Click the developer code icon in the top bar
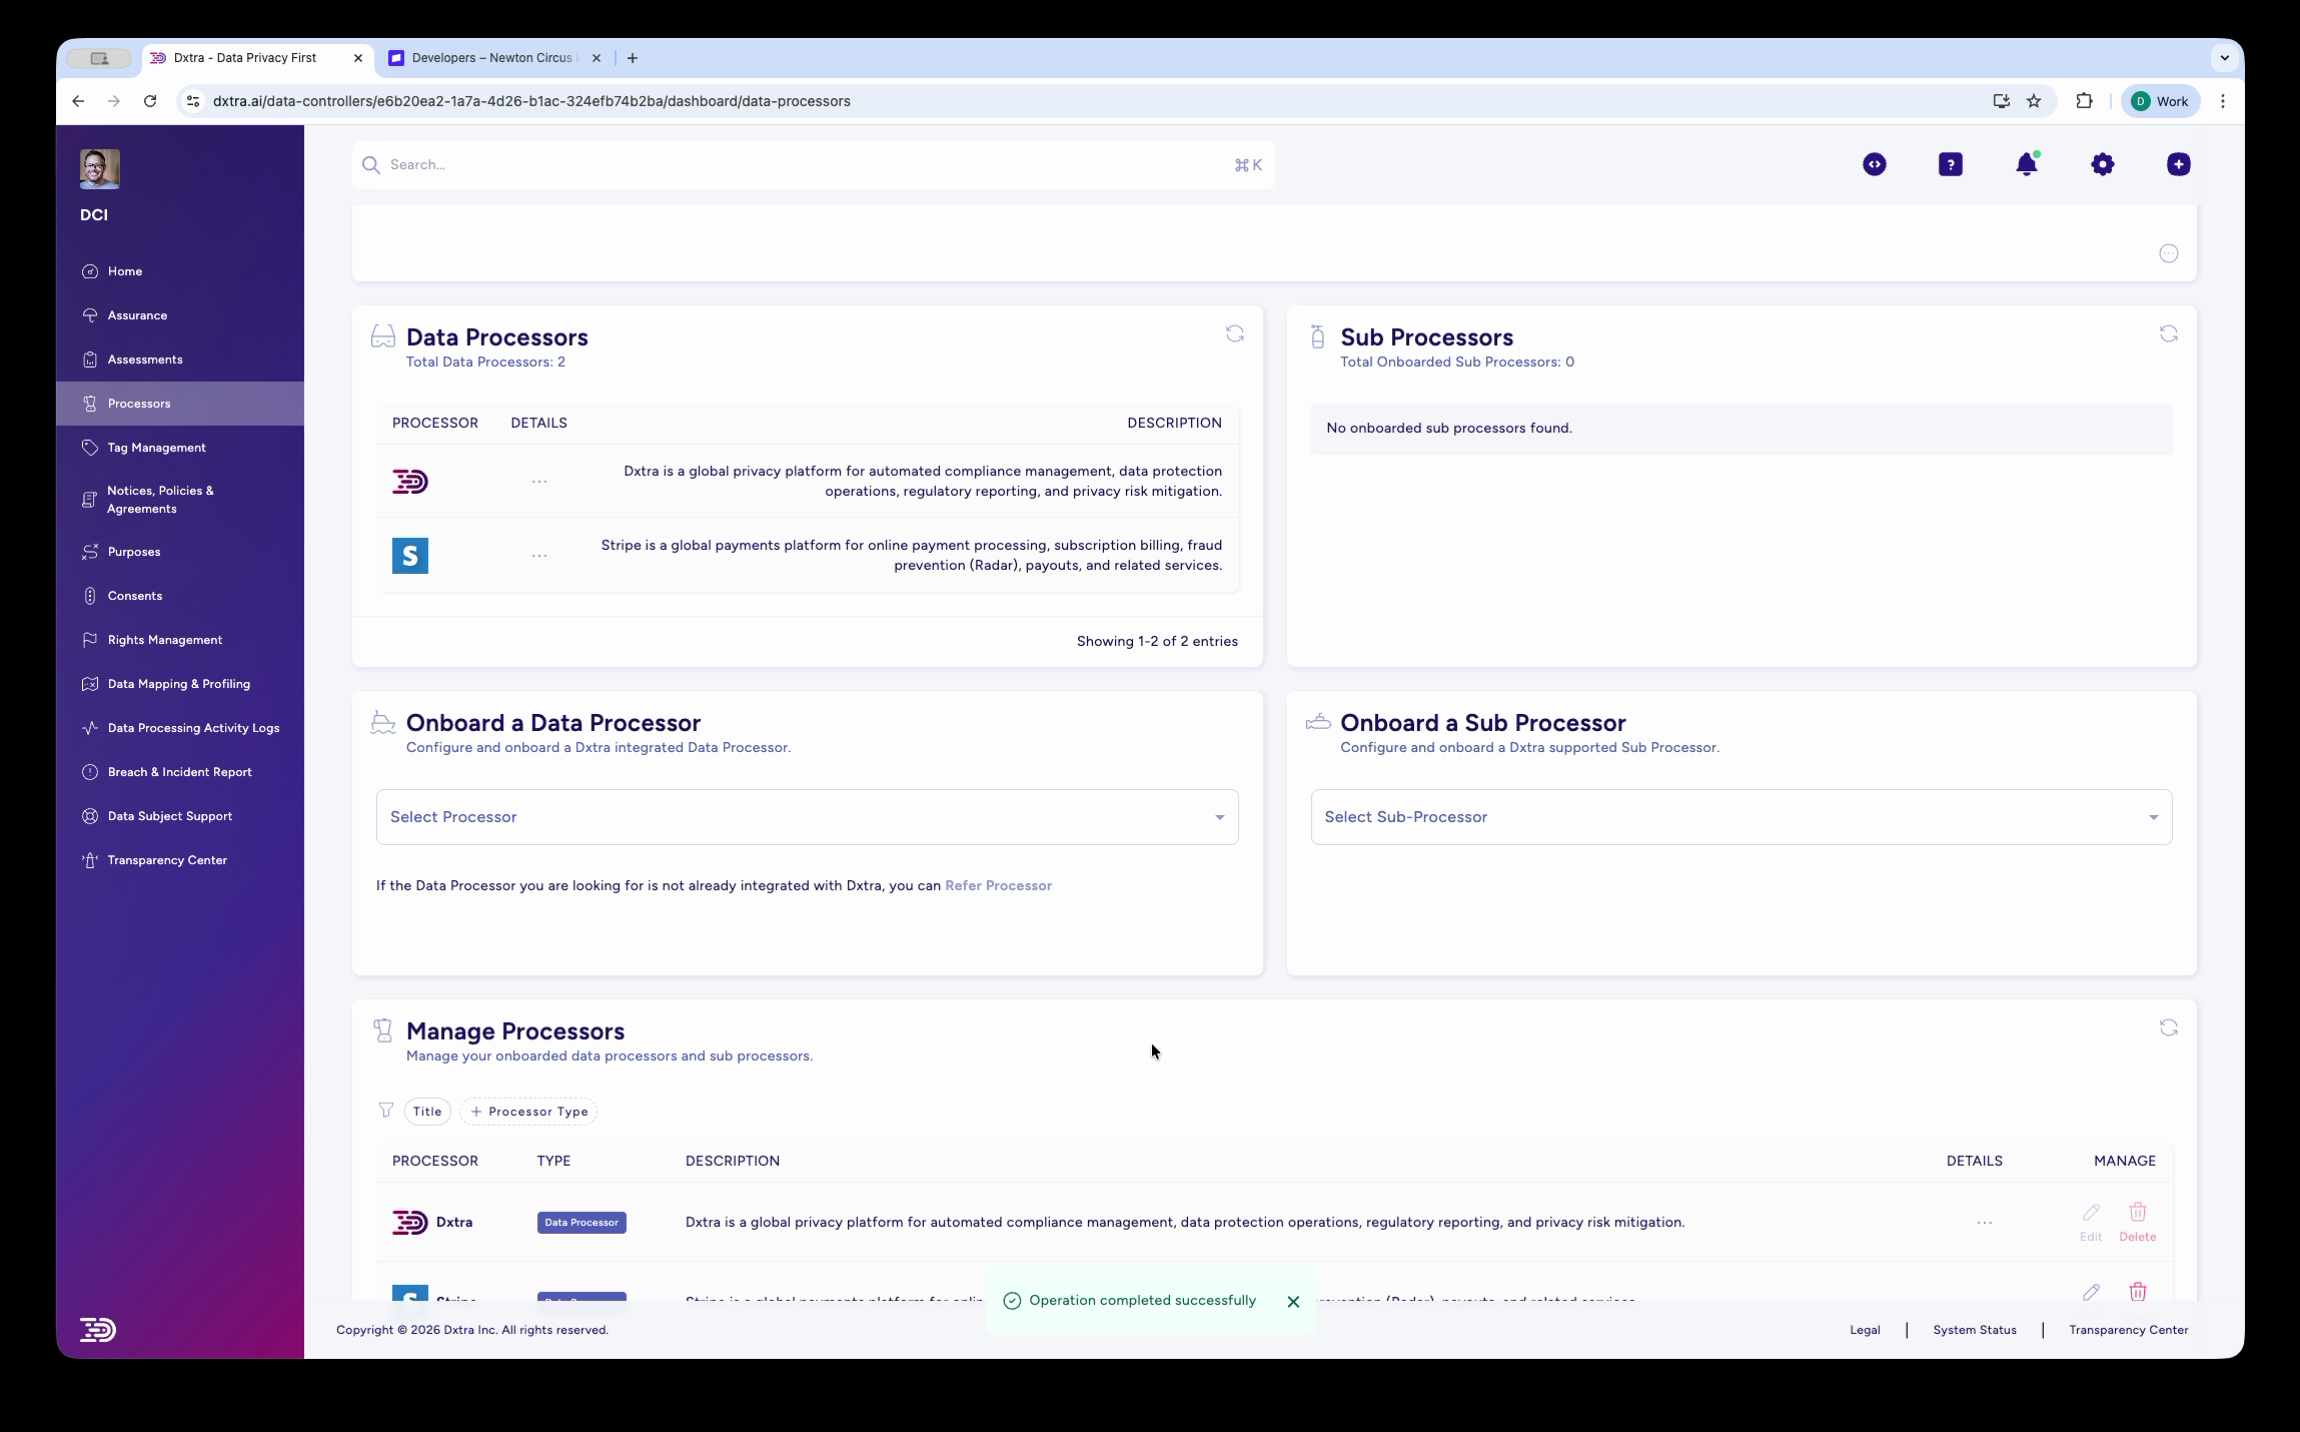 coord(1874,164)
